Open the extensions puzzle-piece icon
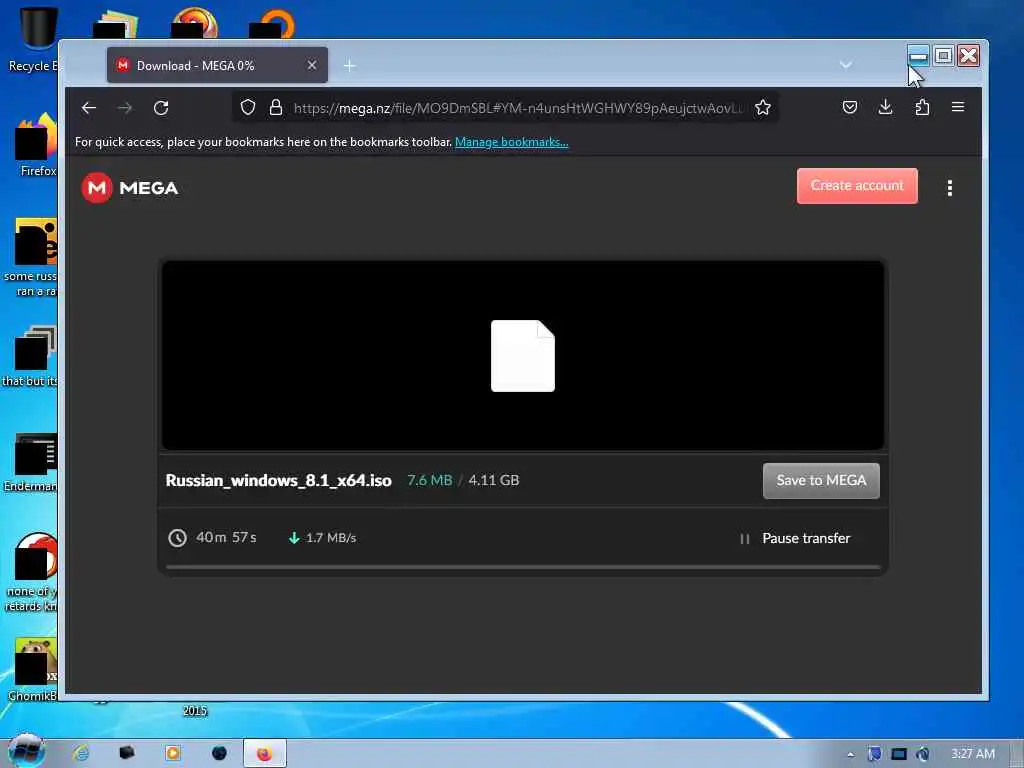Image resolution: width=1024 pixels, height=768 pixels. click(x=922, y=107)
